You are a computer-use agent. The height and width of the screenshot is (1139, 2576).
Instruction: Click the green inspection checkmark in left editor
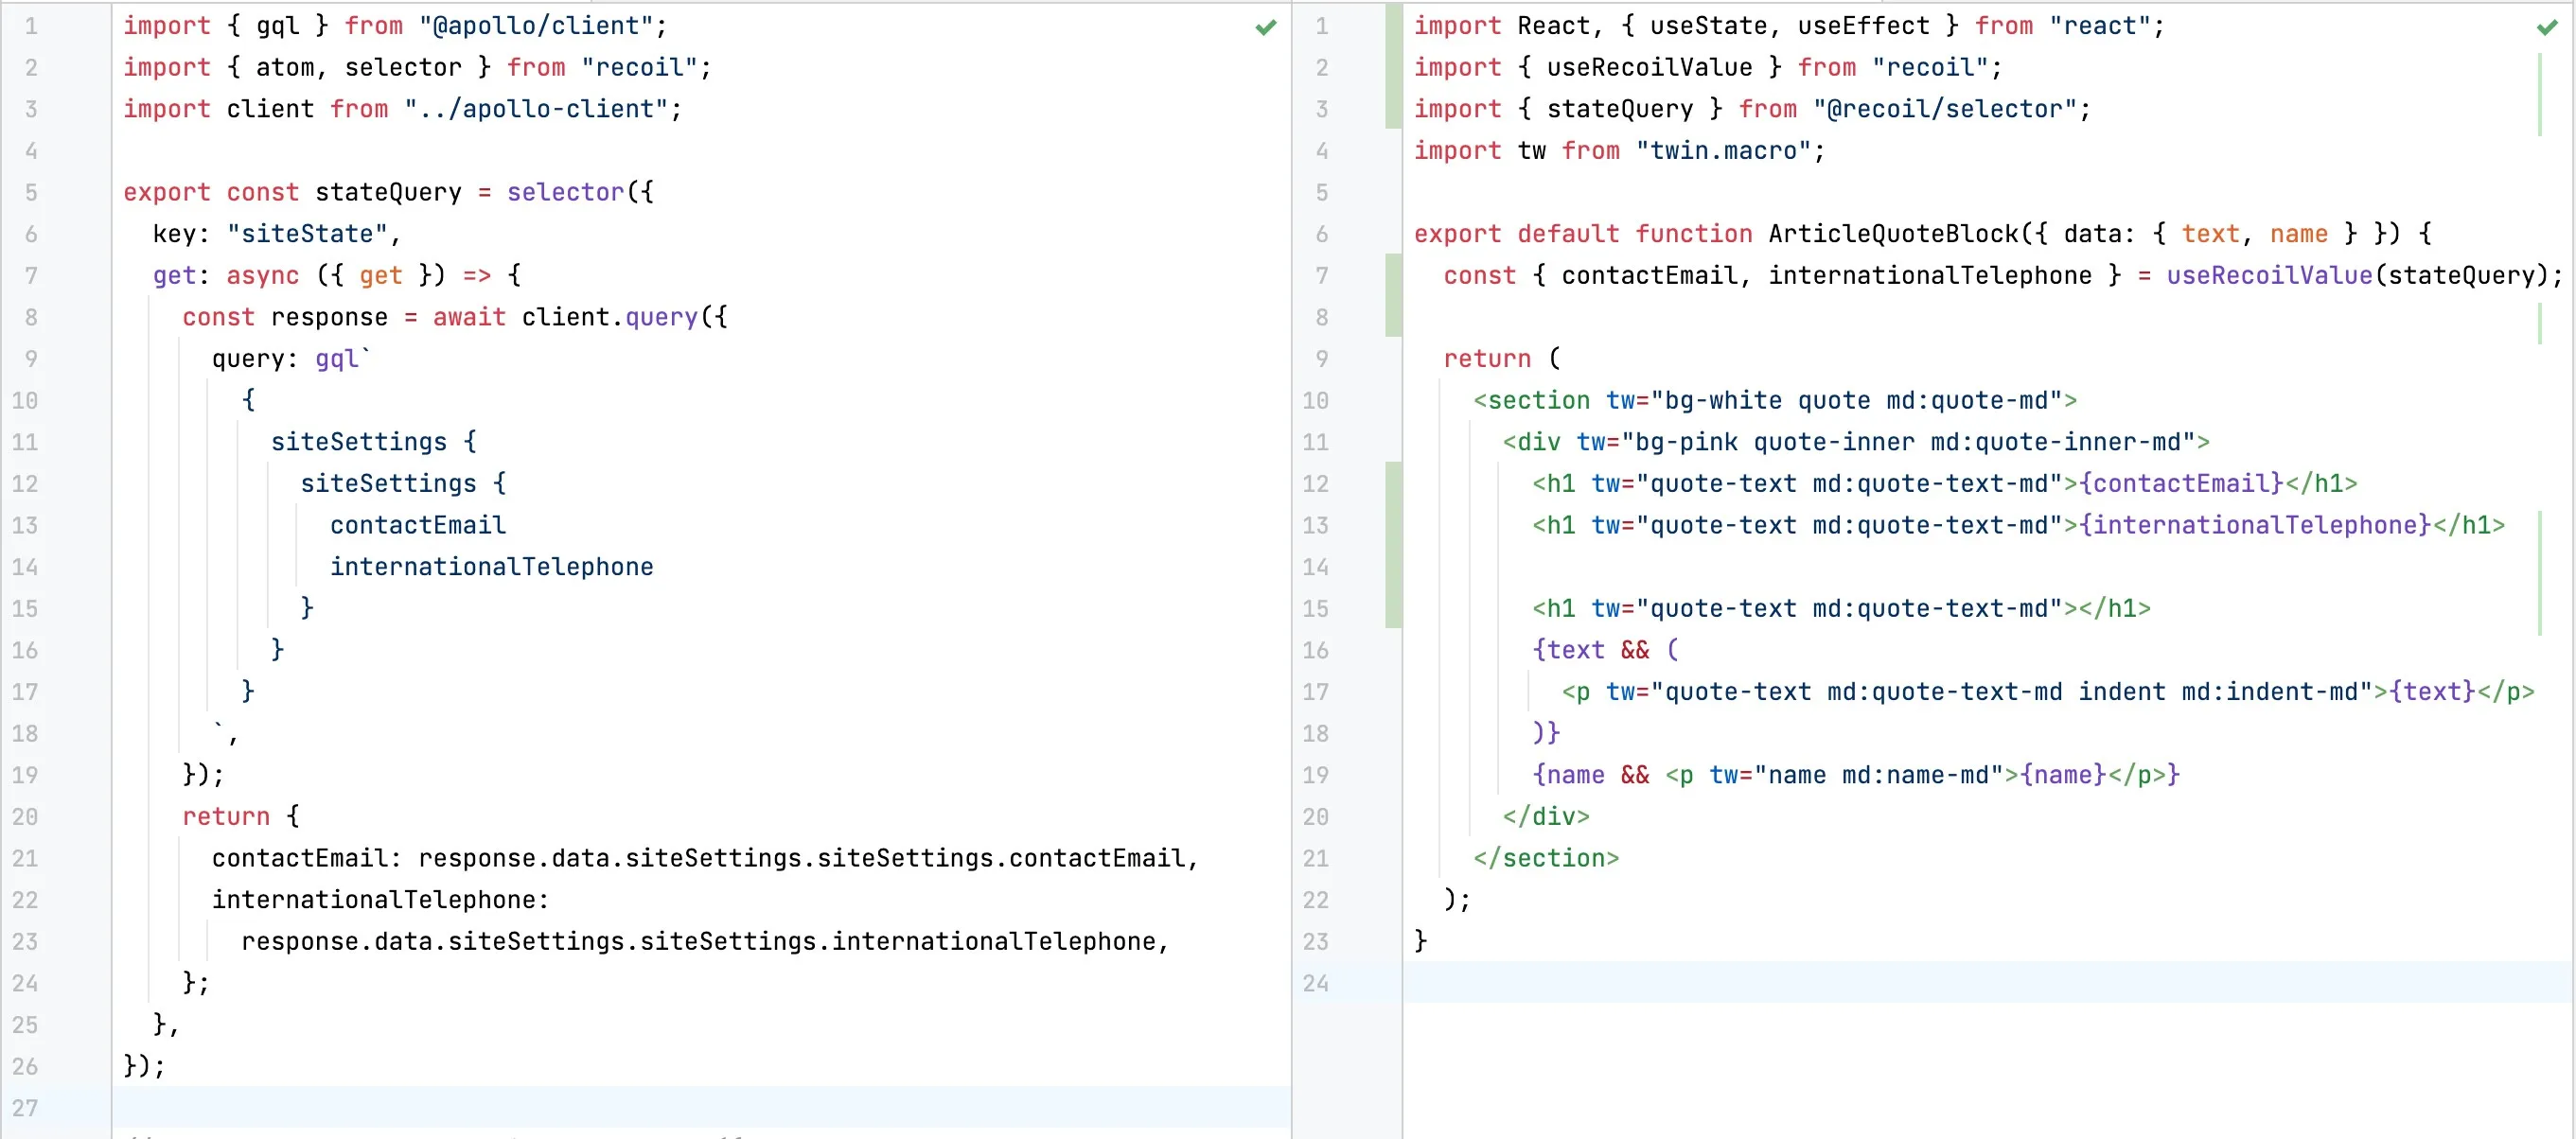pyautogui.click(x=1265, y=28)
